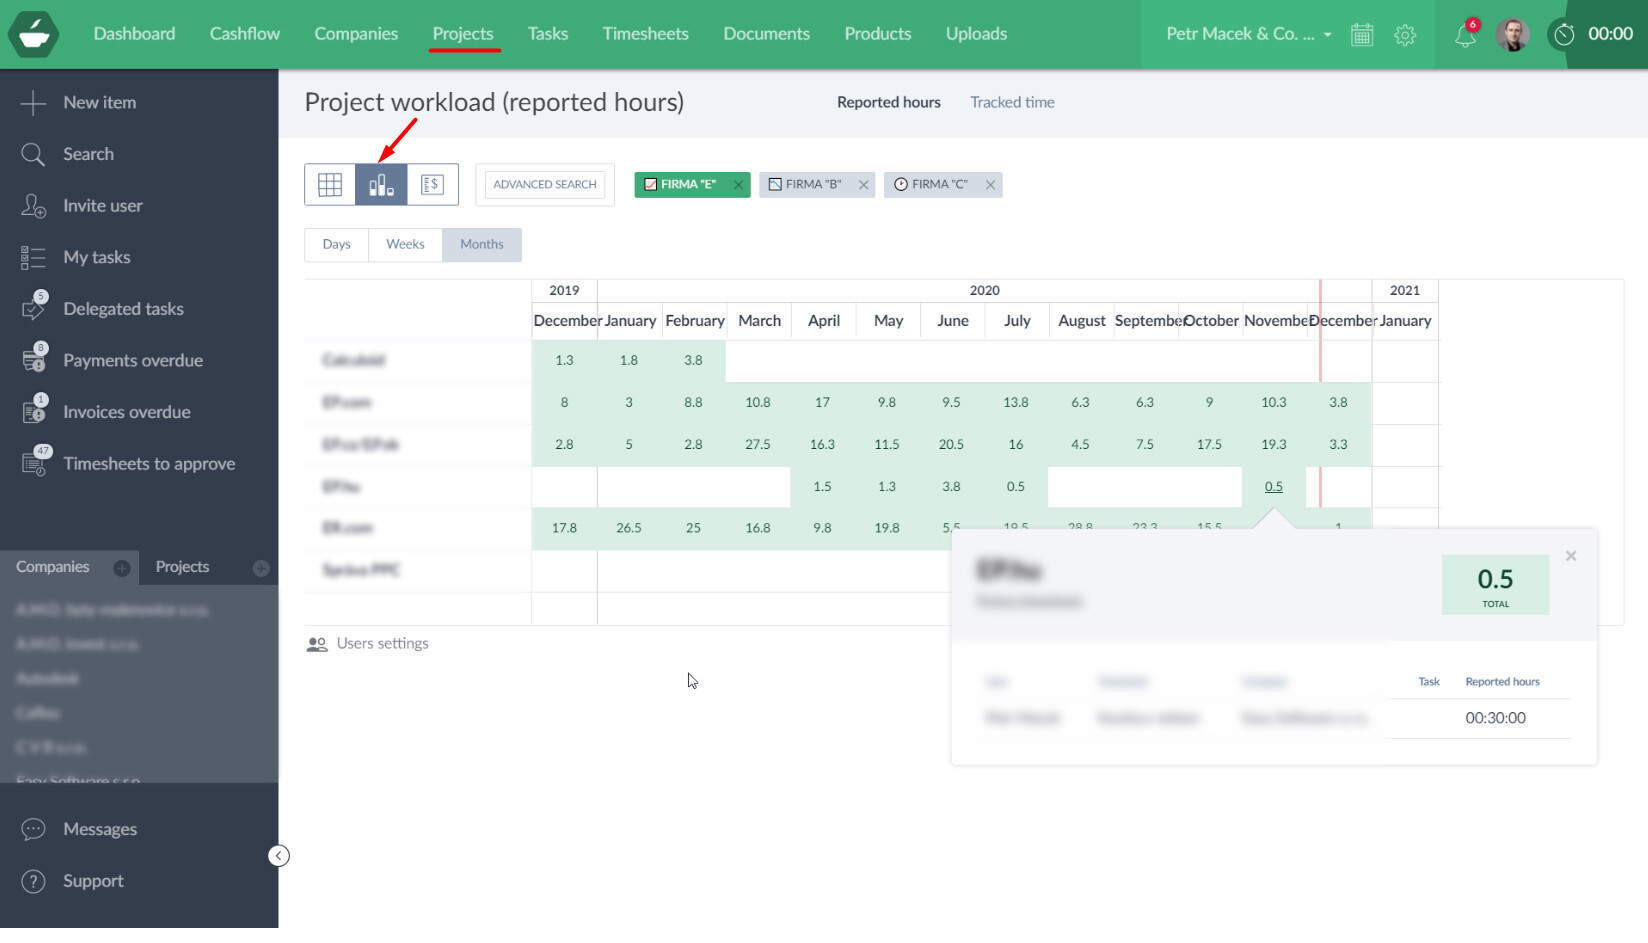
Task: Click the 0.5 TOTAL box in popup
Action: pos(1496,585)
